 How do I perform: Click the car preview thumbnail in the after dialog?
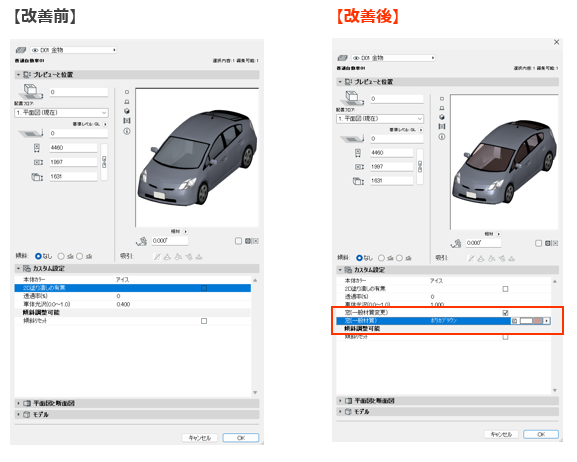click(x=504, y=162)
